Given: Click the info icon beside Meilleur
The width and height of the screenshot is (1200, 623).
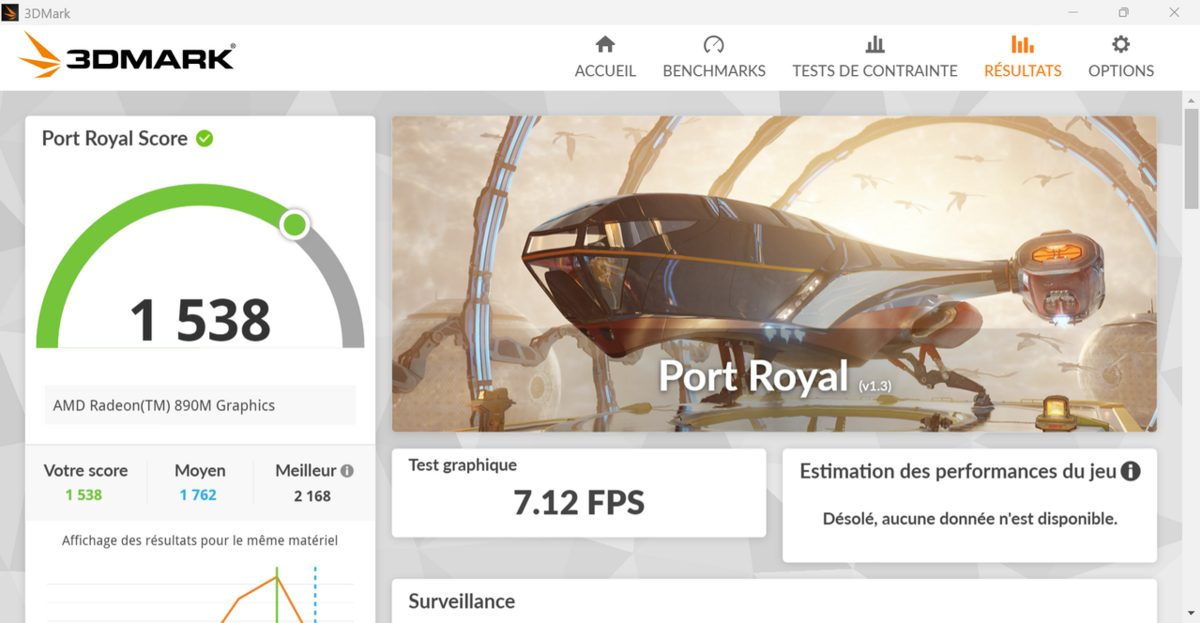Looking at the screenshot, I should click(x=347, y=470).
